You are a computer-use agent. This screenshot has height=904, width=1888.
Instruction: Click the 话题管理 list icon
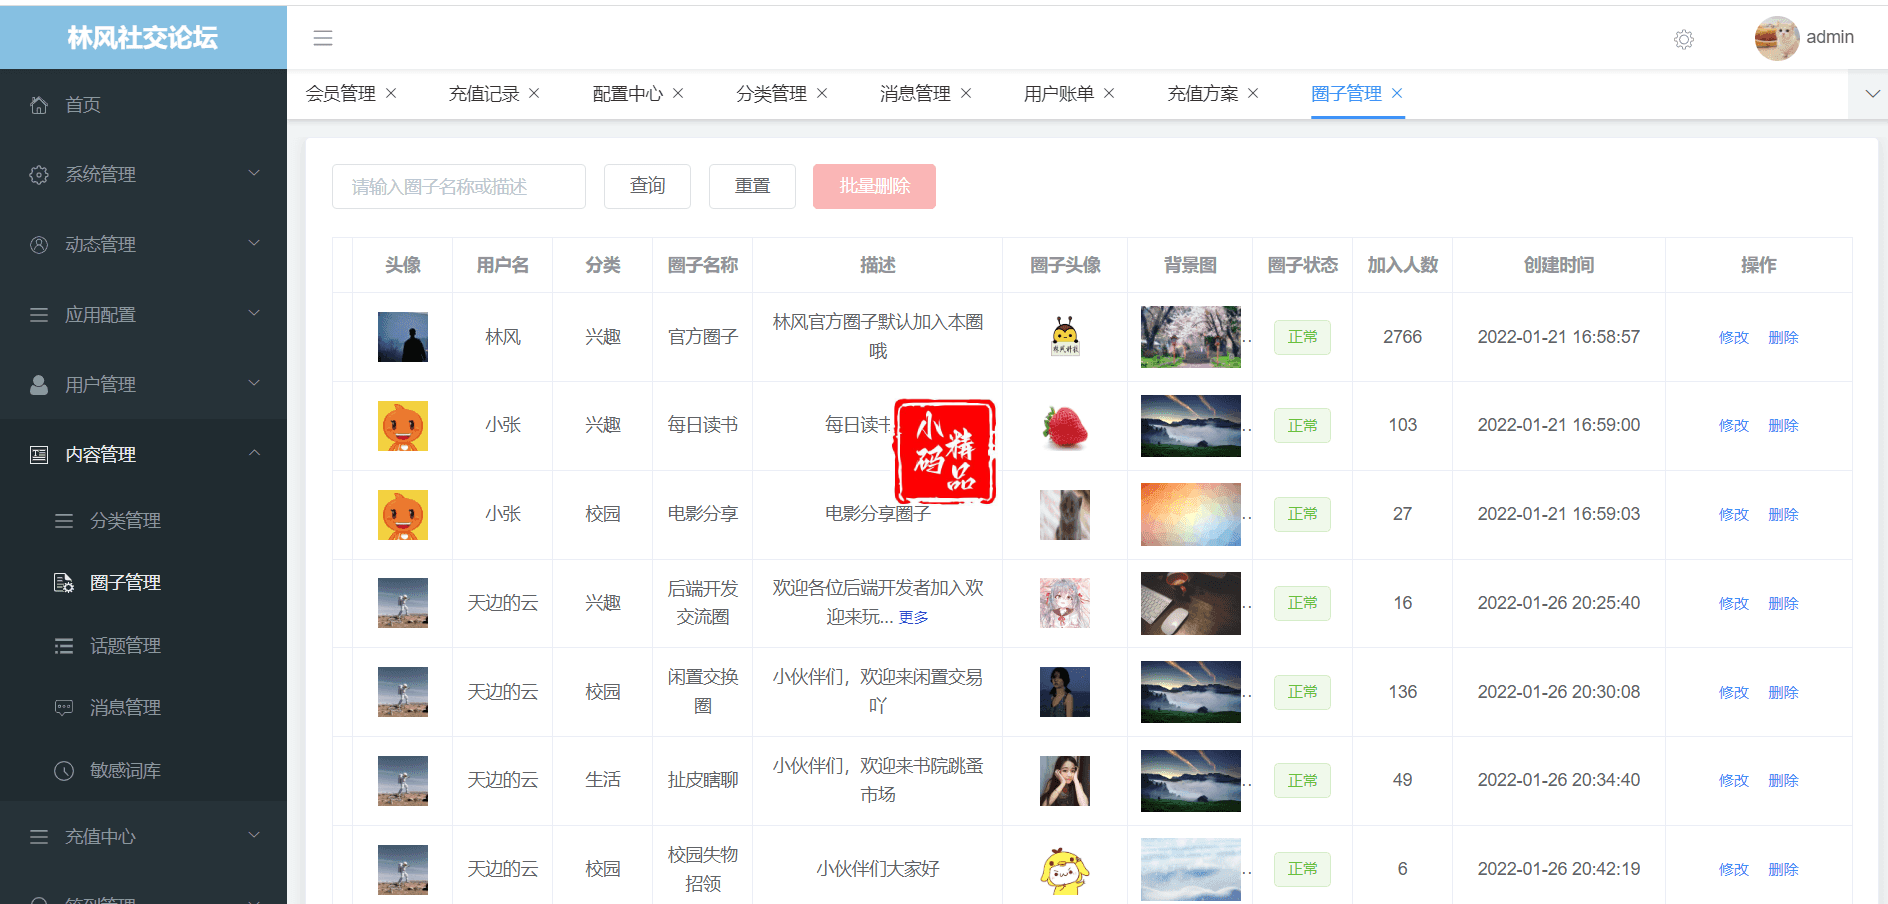tap(64, 646)
